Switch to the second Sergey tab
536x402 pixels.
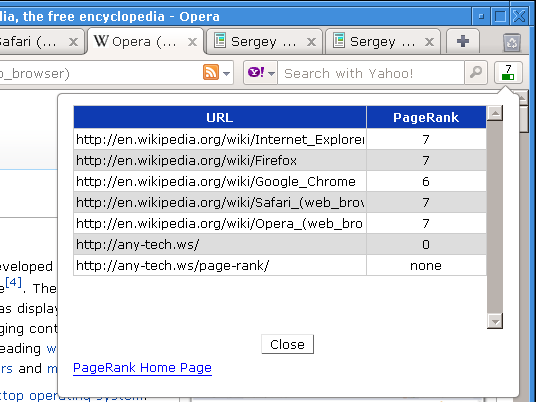[x=383, y=42]
